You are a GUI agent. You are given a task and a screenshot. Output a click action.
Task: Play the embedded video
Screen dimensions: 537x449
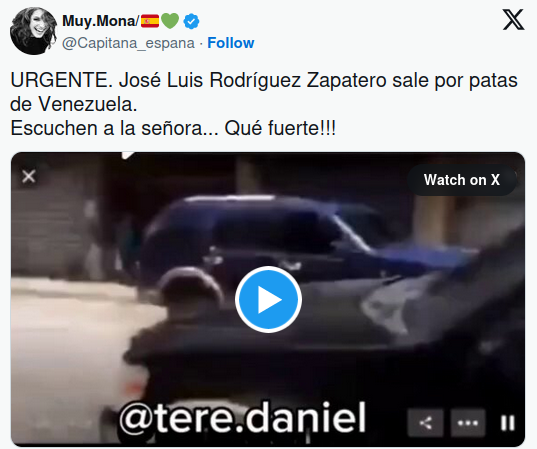268,299
